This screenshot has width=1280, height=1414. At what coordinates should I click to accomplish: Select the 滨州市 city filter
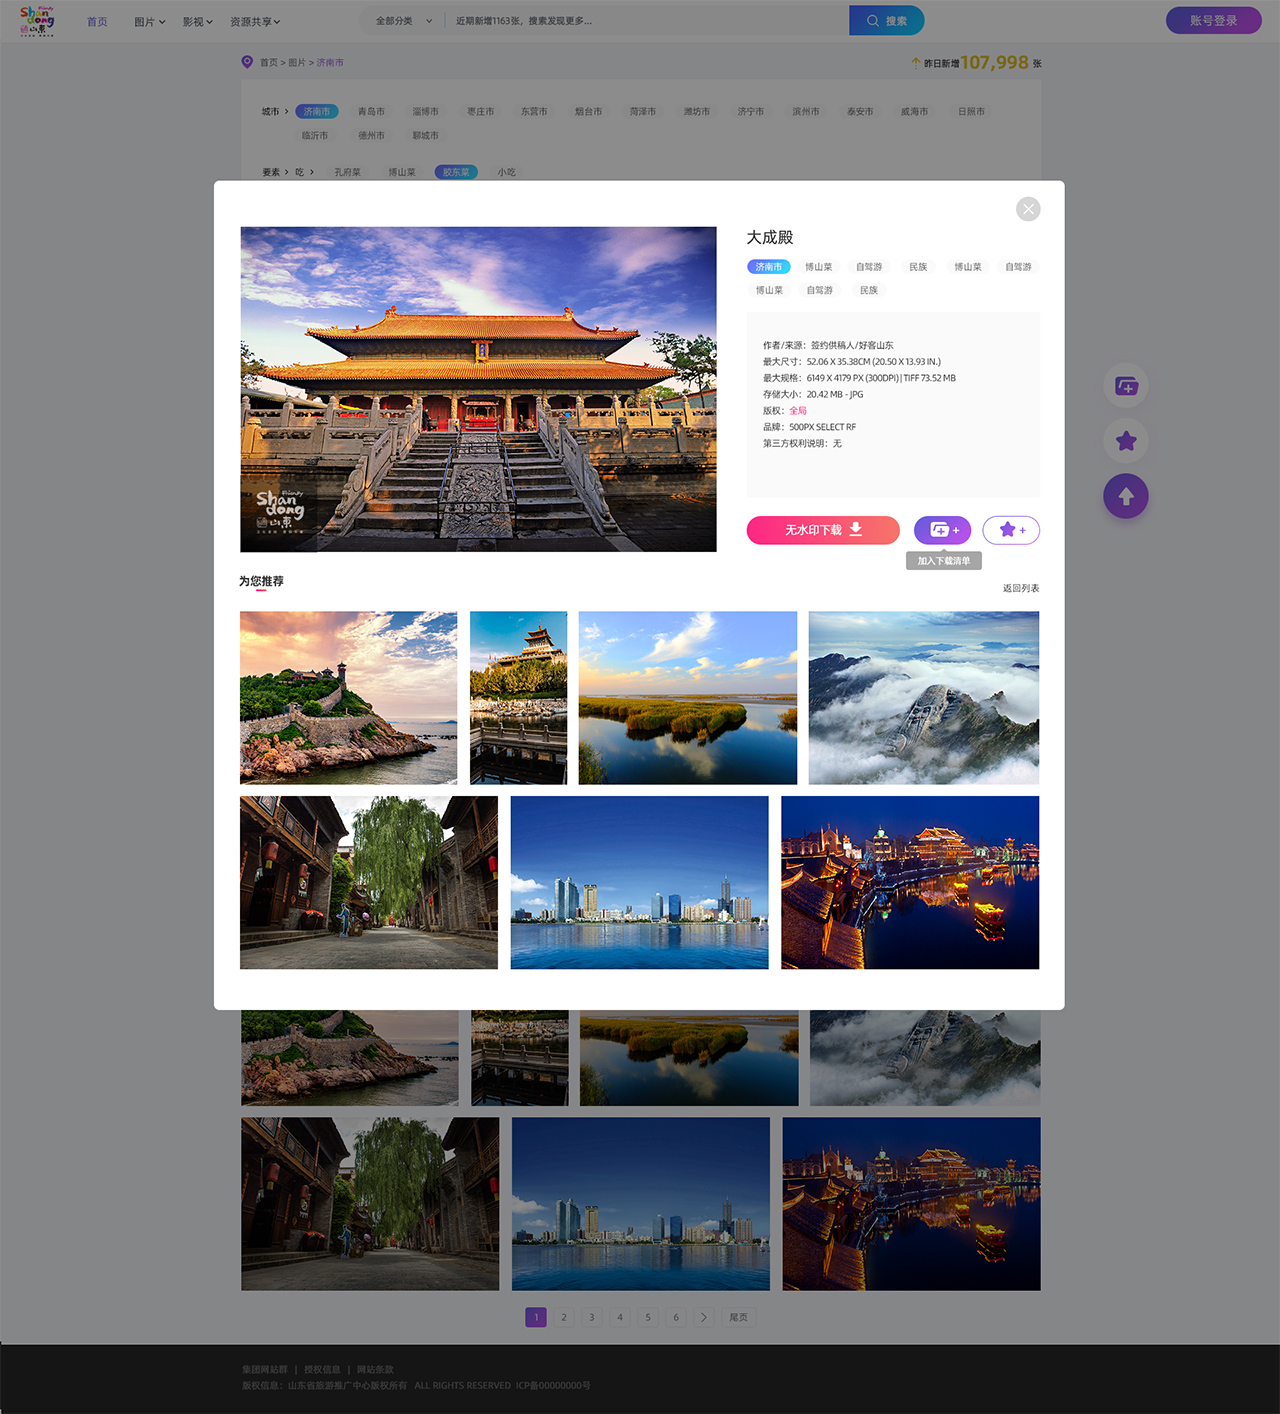pos(806,112)
